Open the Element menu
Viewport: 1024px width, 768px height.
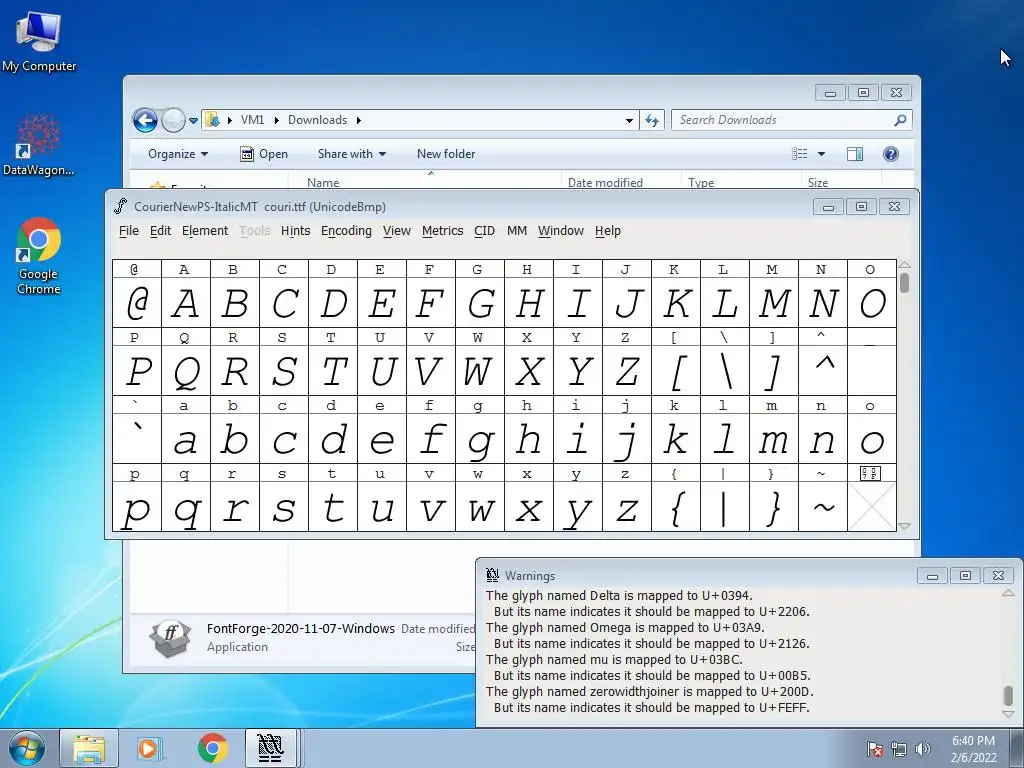pyautogui.click(x=205, y=231)
